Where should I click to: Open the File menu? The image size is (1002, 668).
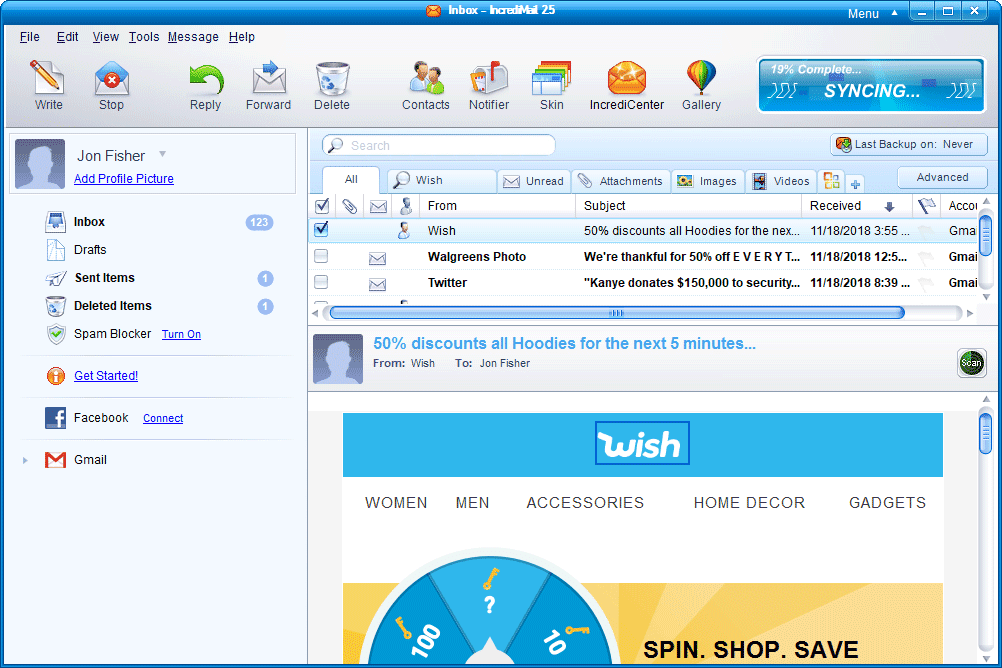(29, 37)
